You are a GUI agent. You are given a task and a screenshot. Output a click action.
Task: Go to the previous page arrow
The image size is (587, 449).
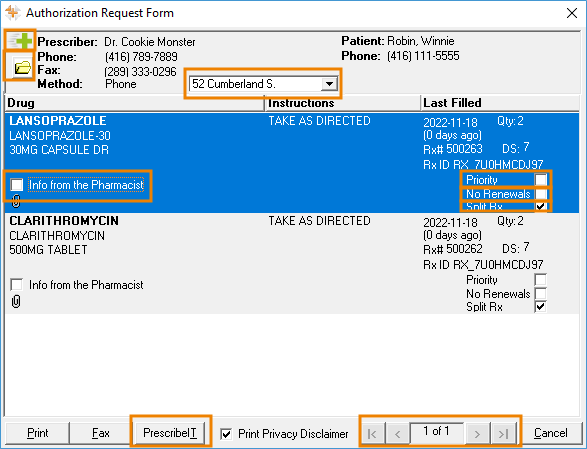tap(398, 433)
